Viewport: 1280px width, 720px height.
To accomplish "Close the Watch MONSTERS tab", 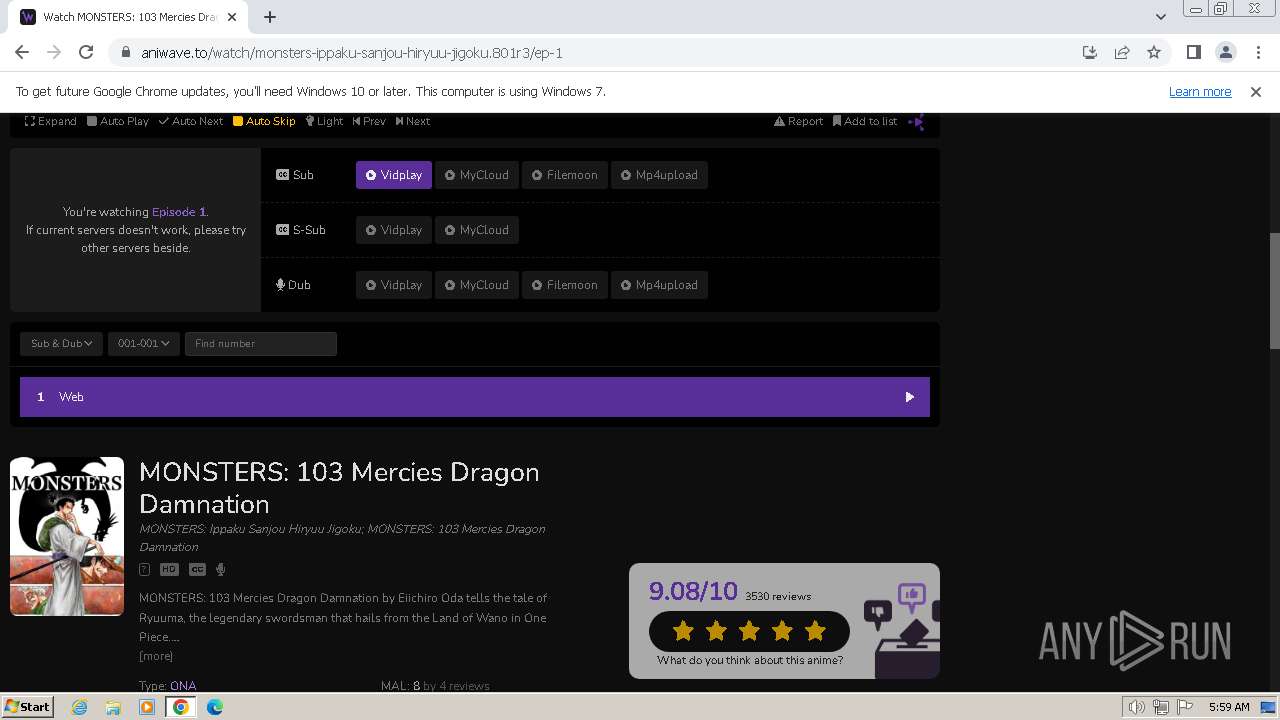I will tap(233, 17).
